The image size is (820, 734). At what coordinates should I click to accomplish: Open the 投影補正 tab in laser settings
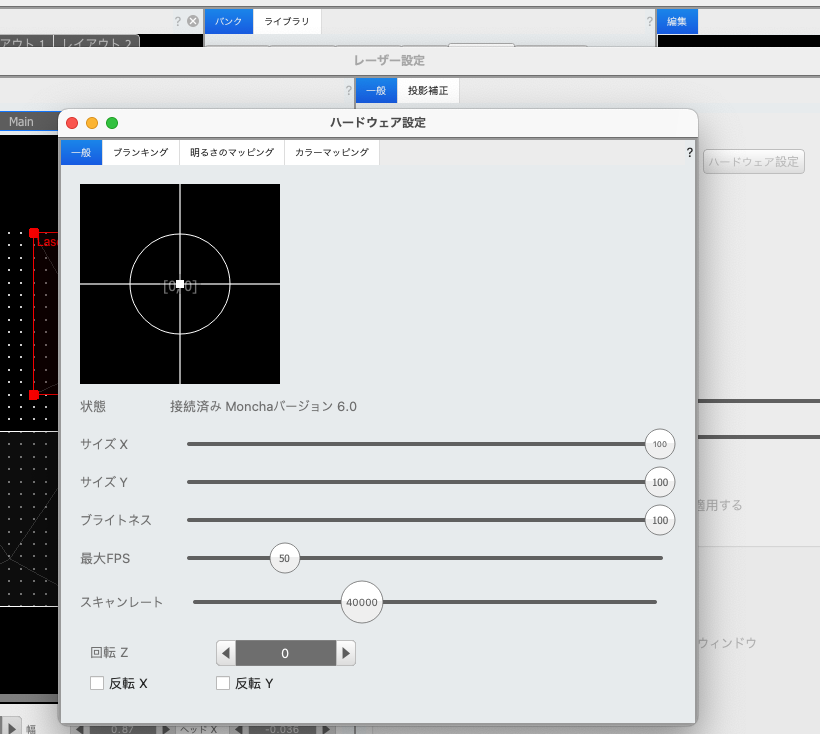pos(428,90)
